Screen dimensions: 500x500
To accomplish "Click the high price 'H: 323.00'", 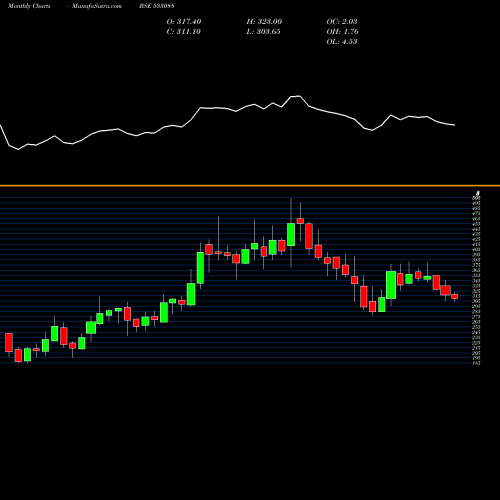I will pyautogui.click(x=264, y=22).
